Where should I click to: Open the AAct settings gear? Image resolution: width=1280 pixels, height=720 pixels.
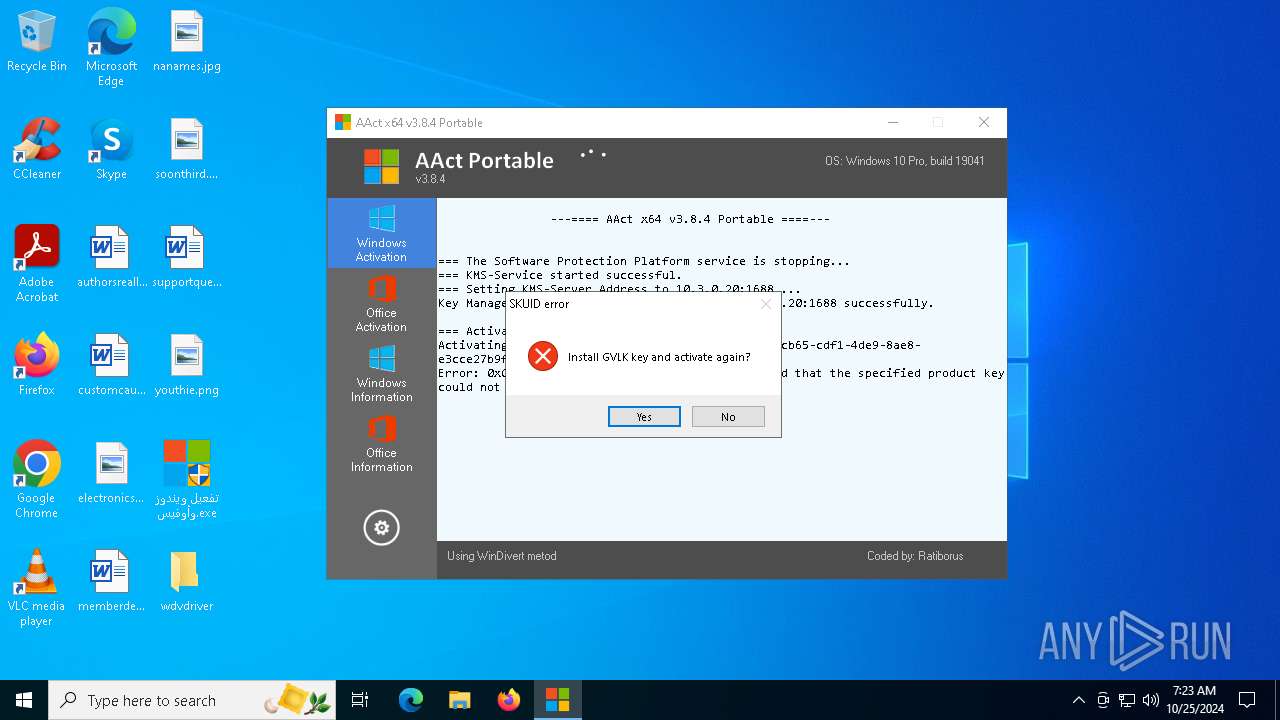tap(381, 528)
